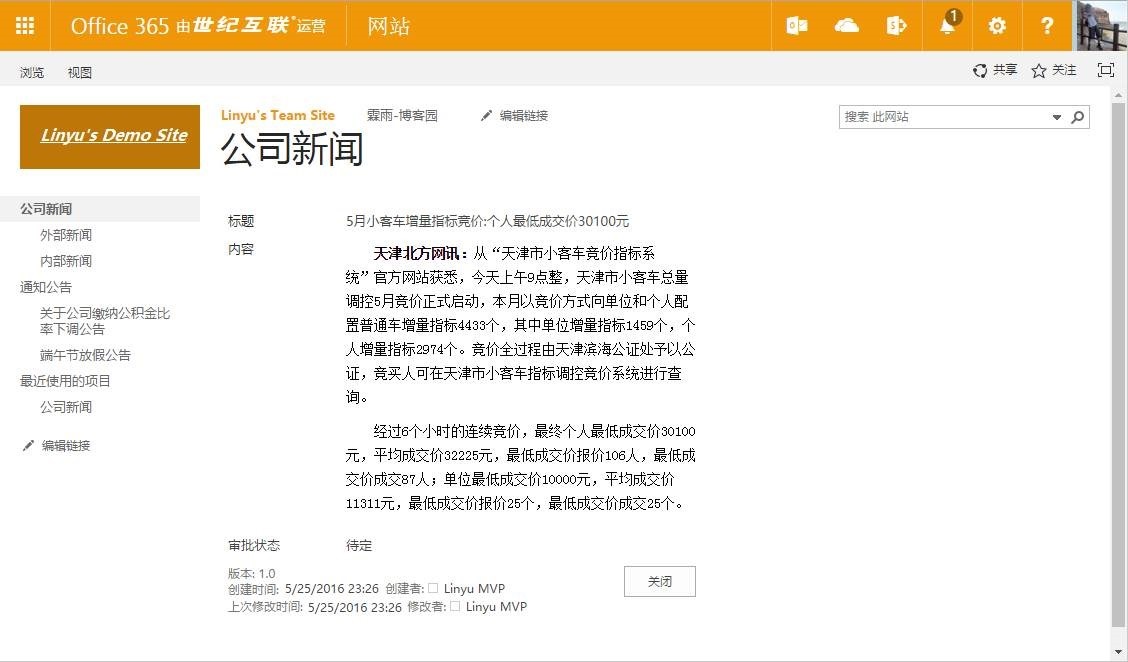Click presence indicator beside 修改者 Linyu MVP
Image resolution: width=1128 pixels, height=662 pixels.
click(x=455, y=606)
